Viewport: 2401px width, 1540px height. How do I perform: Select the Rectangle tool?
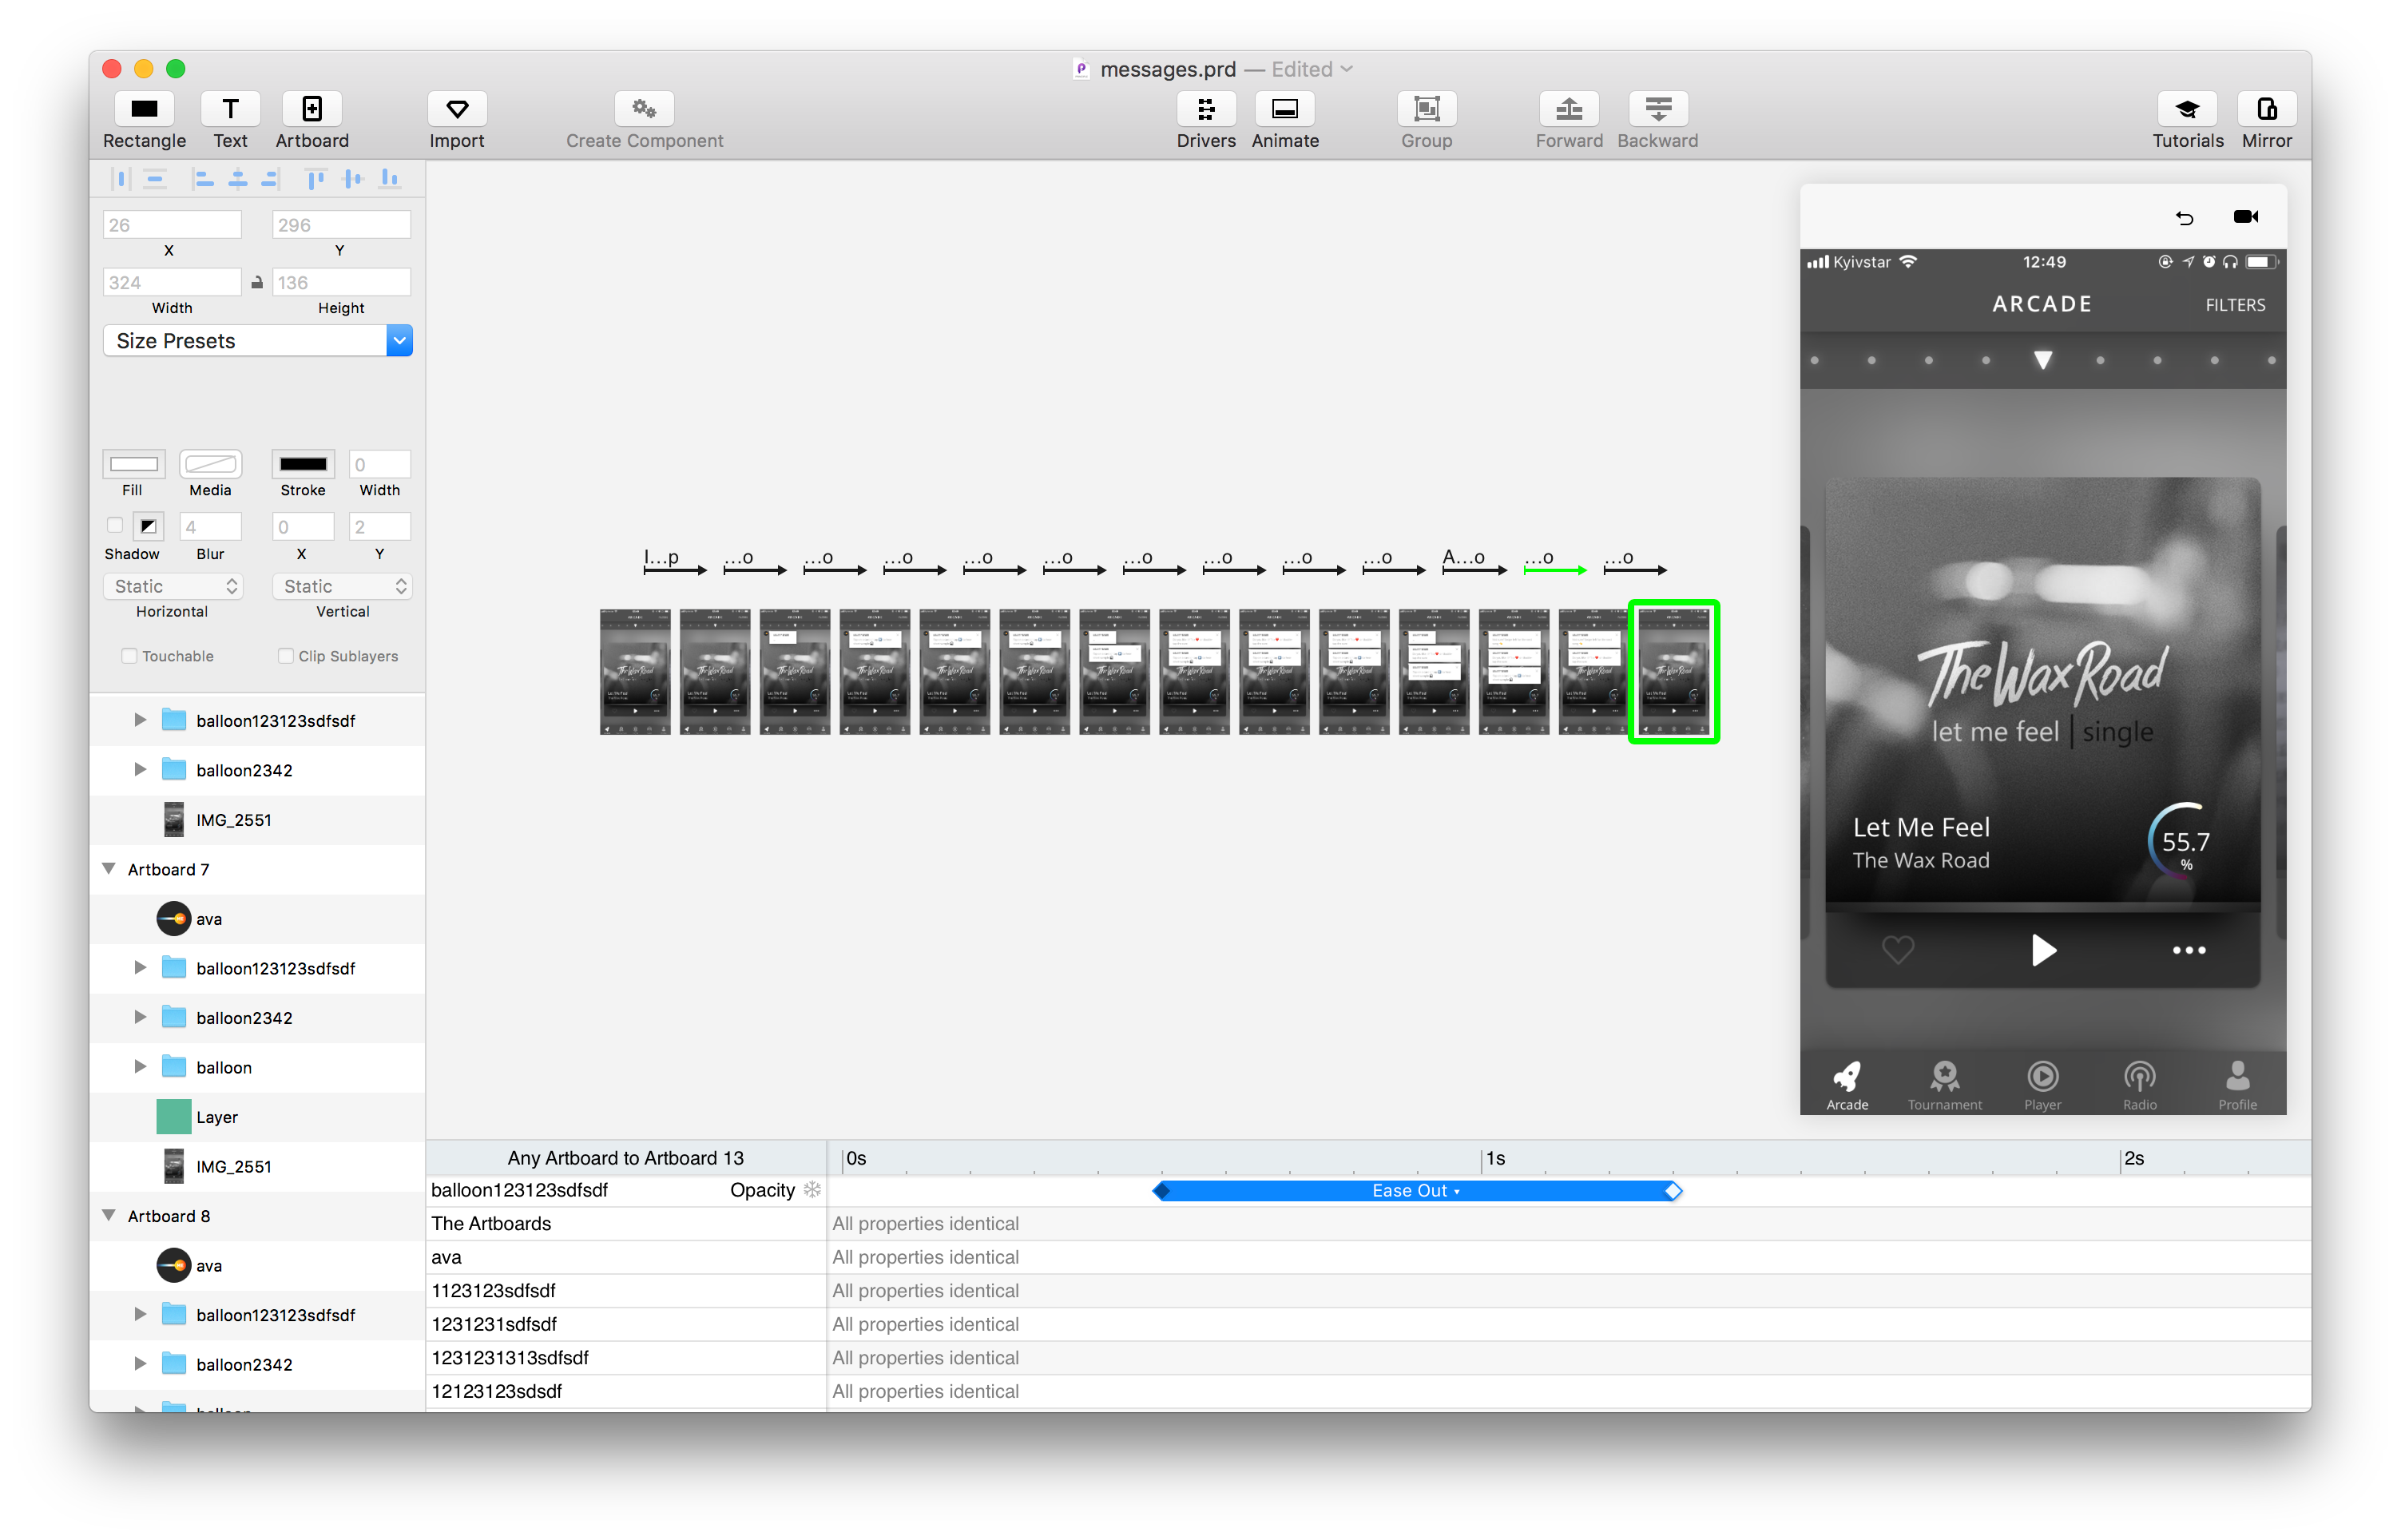[x=144, y=108]
